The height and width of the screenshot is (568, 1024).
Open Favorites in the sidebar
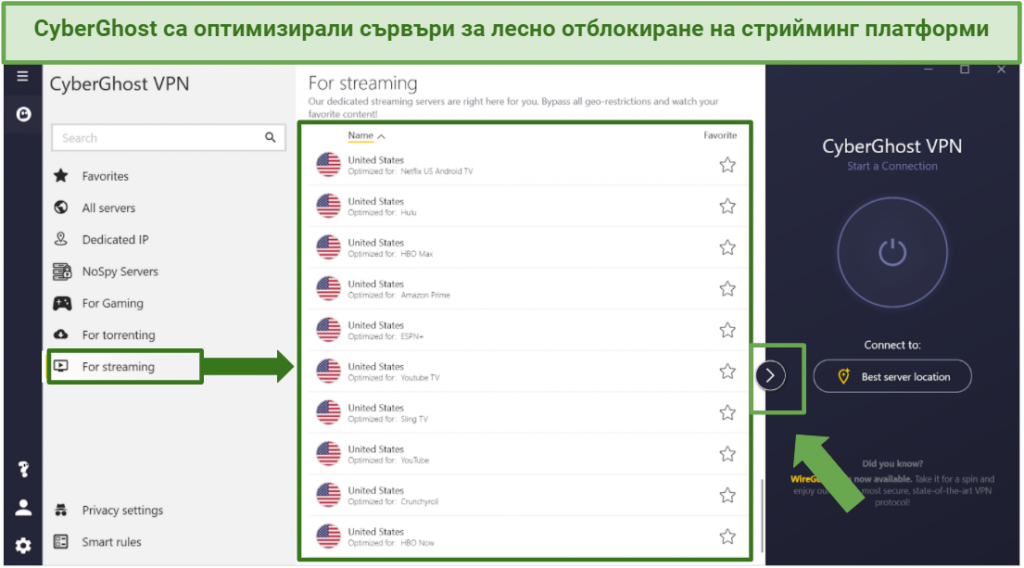pos(105,176)
